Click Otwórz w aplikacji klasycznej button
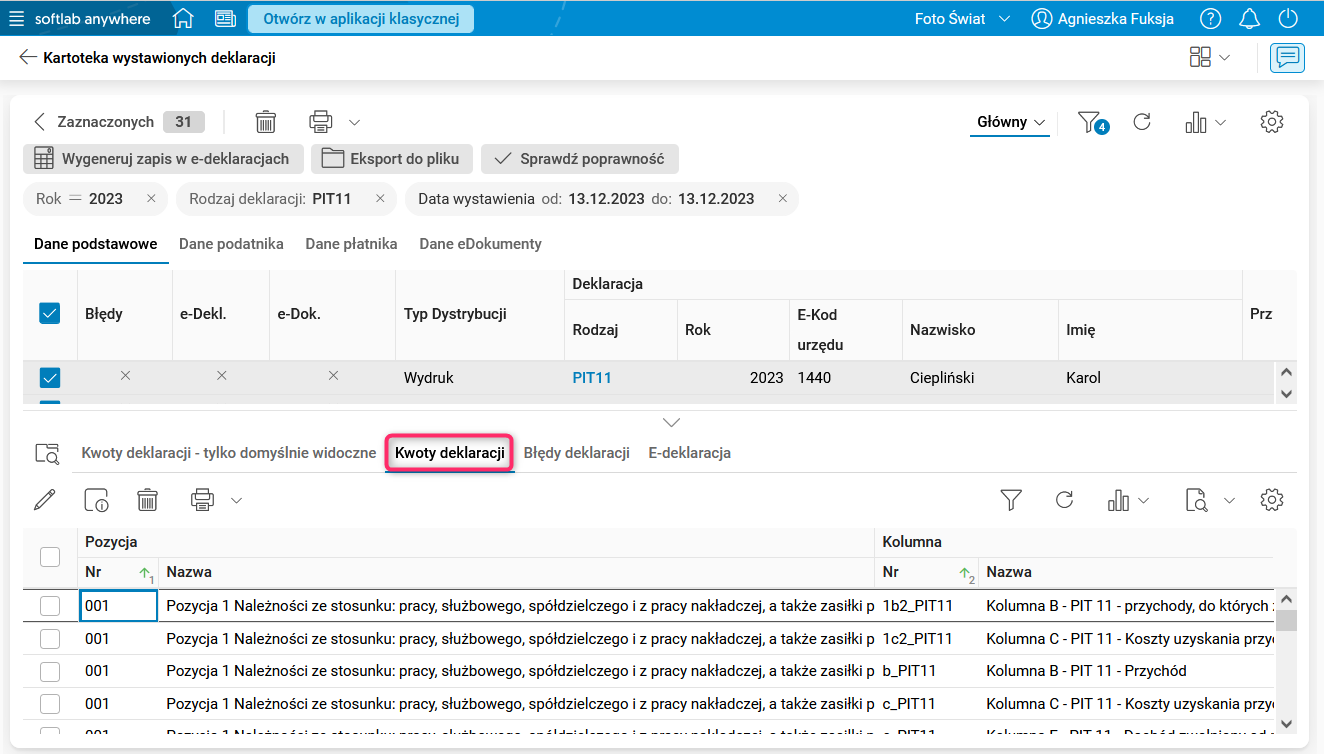 (361, 19)
